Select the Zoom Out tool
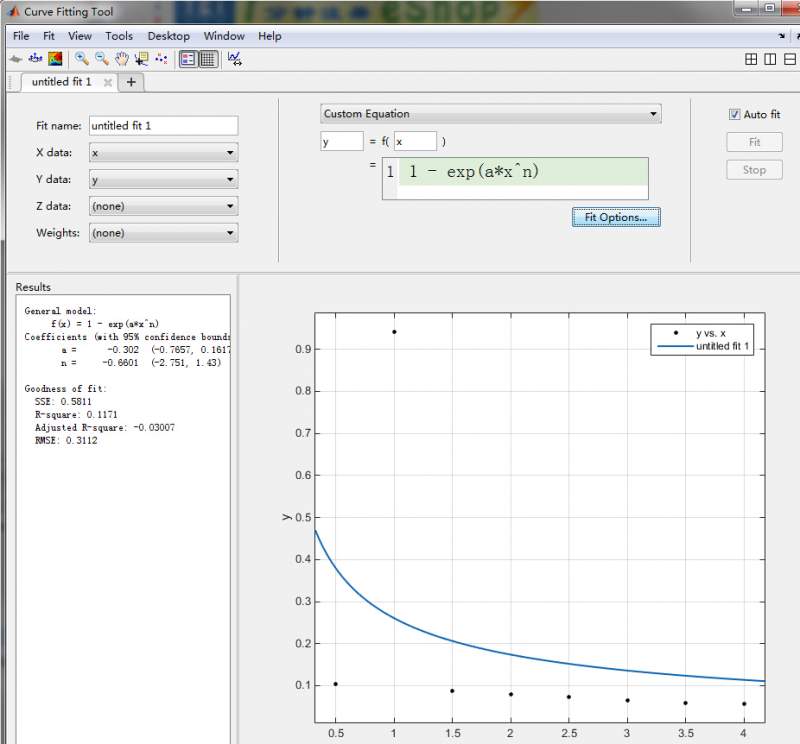This screenshot has width=800, height=744. (101, 59)
